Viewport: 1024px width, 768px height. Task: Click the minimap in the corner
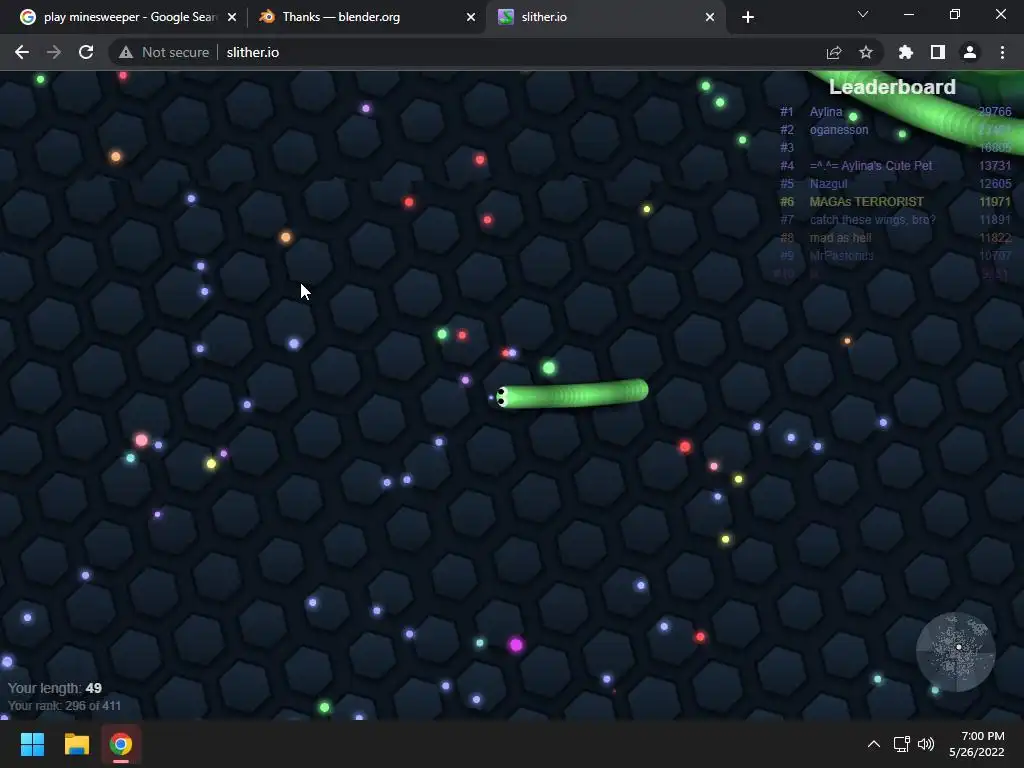pos(956,651)
